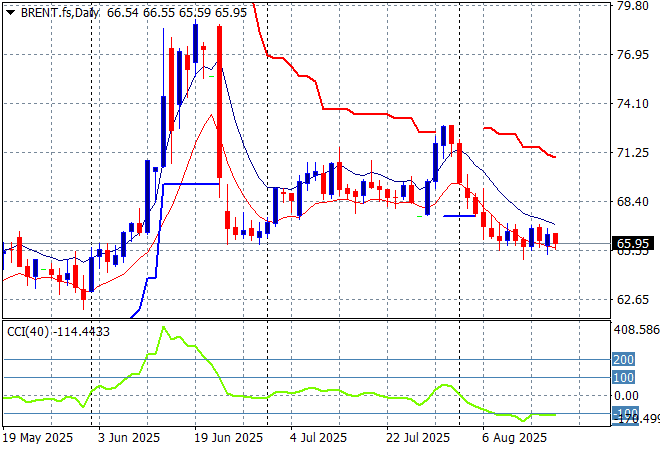Click the 6 Aug 2025 date label
Image resolution: width=660 pixels, height=450 pixels.
click(516, 437)
